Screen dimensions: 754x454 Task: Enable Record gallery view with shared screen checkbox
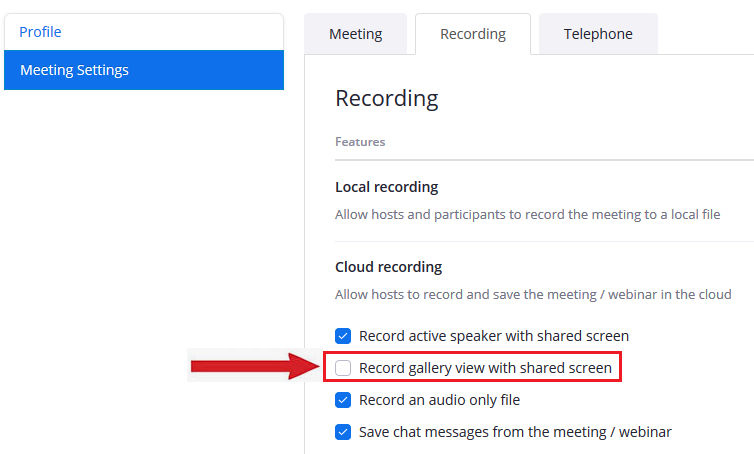(x=343, y=368)
